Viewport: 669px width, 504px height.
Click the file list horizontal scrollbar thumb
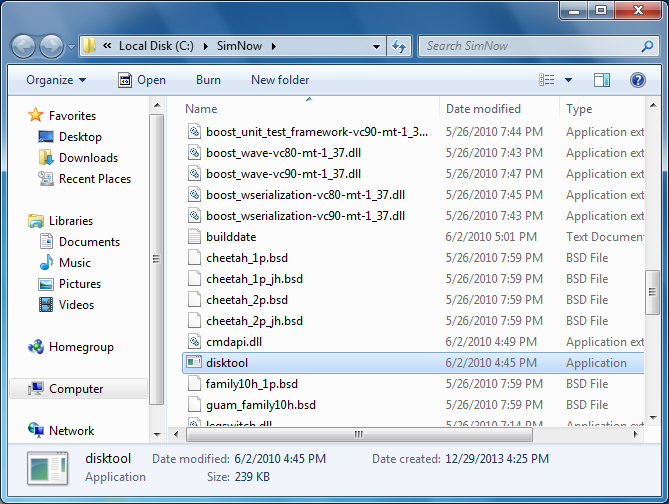359,434
